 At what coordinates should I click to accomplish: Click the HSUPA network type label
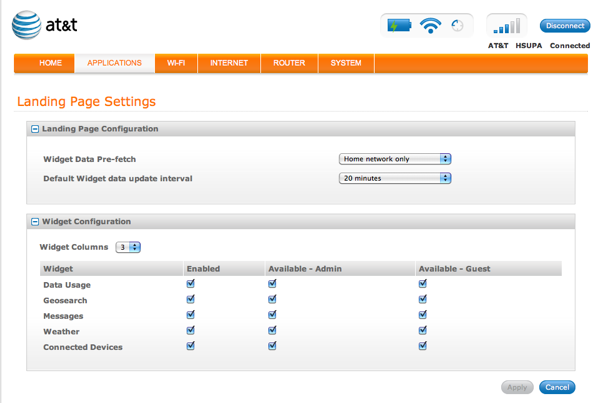coord(529,46)
